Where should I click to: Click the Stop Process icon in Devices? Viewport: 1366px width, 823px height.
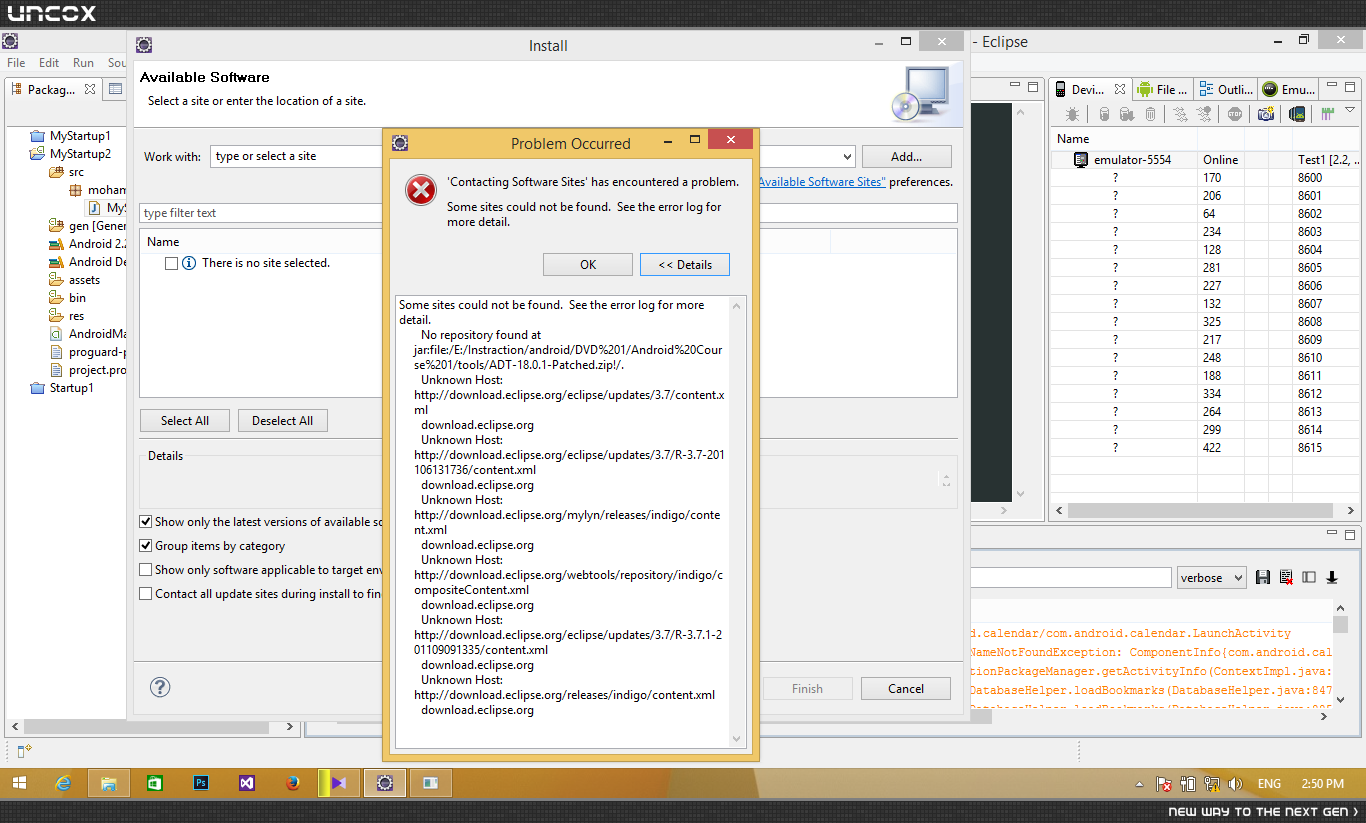[x=1235, y=114]
